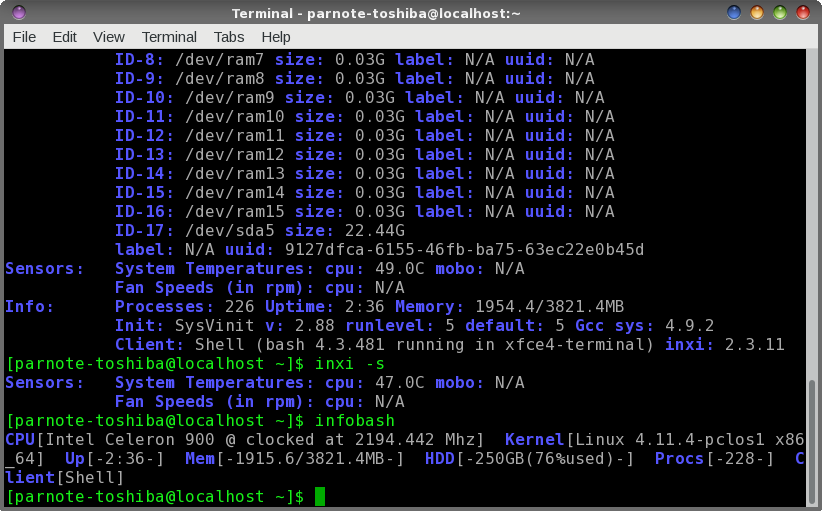The width and height of the screenshot is (822, 511).
Task: Click the 'Processes:' label
Action: [x=165, y=307]
